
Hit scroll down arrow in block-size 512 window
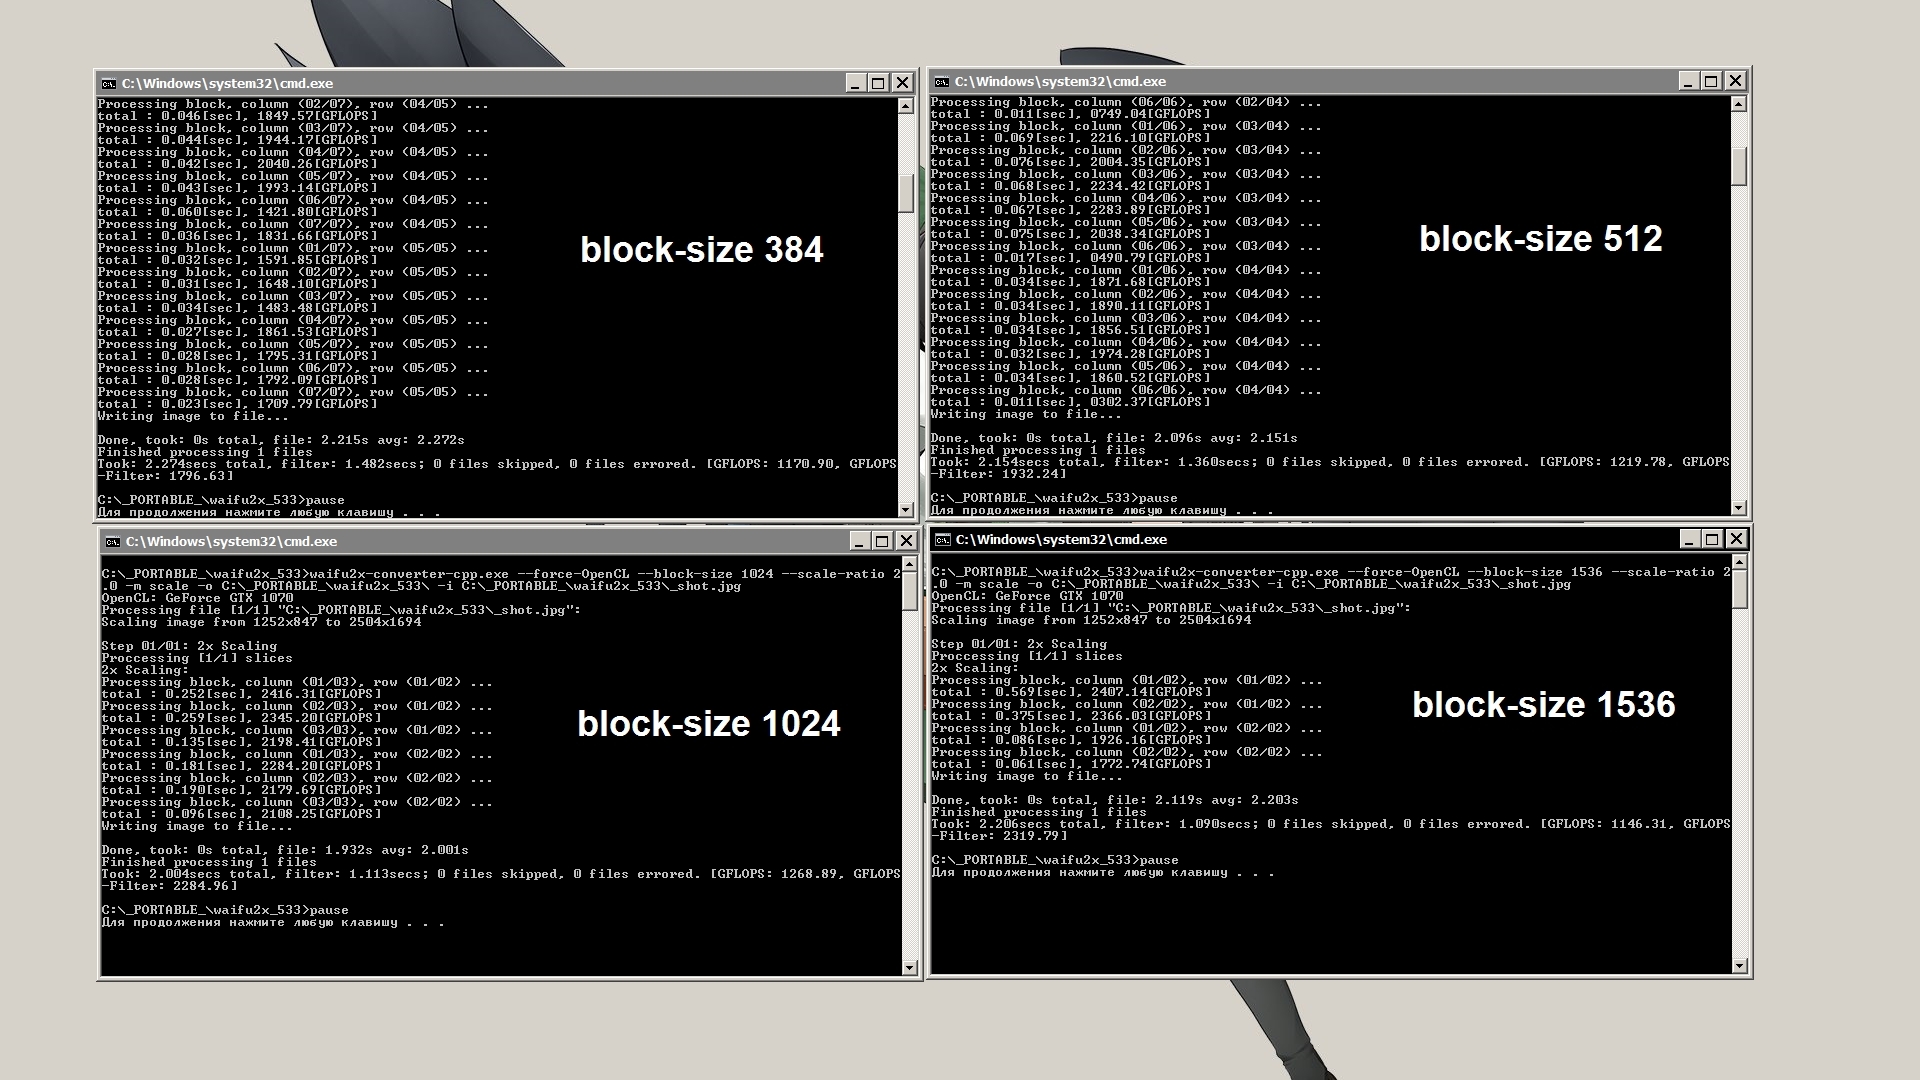point(1738,508)
